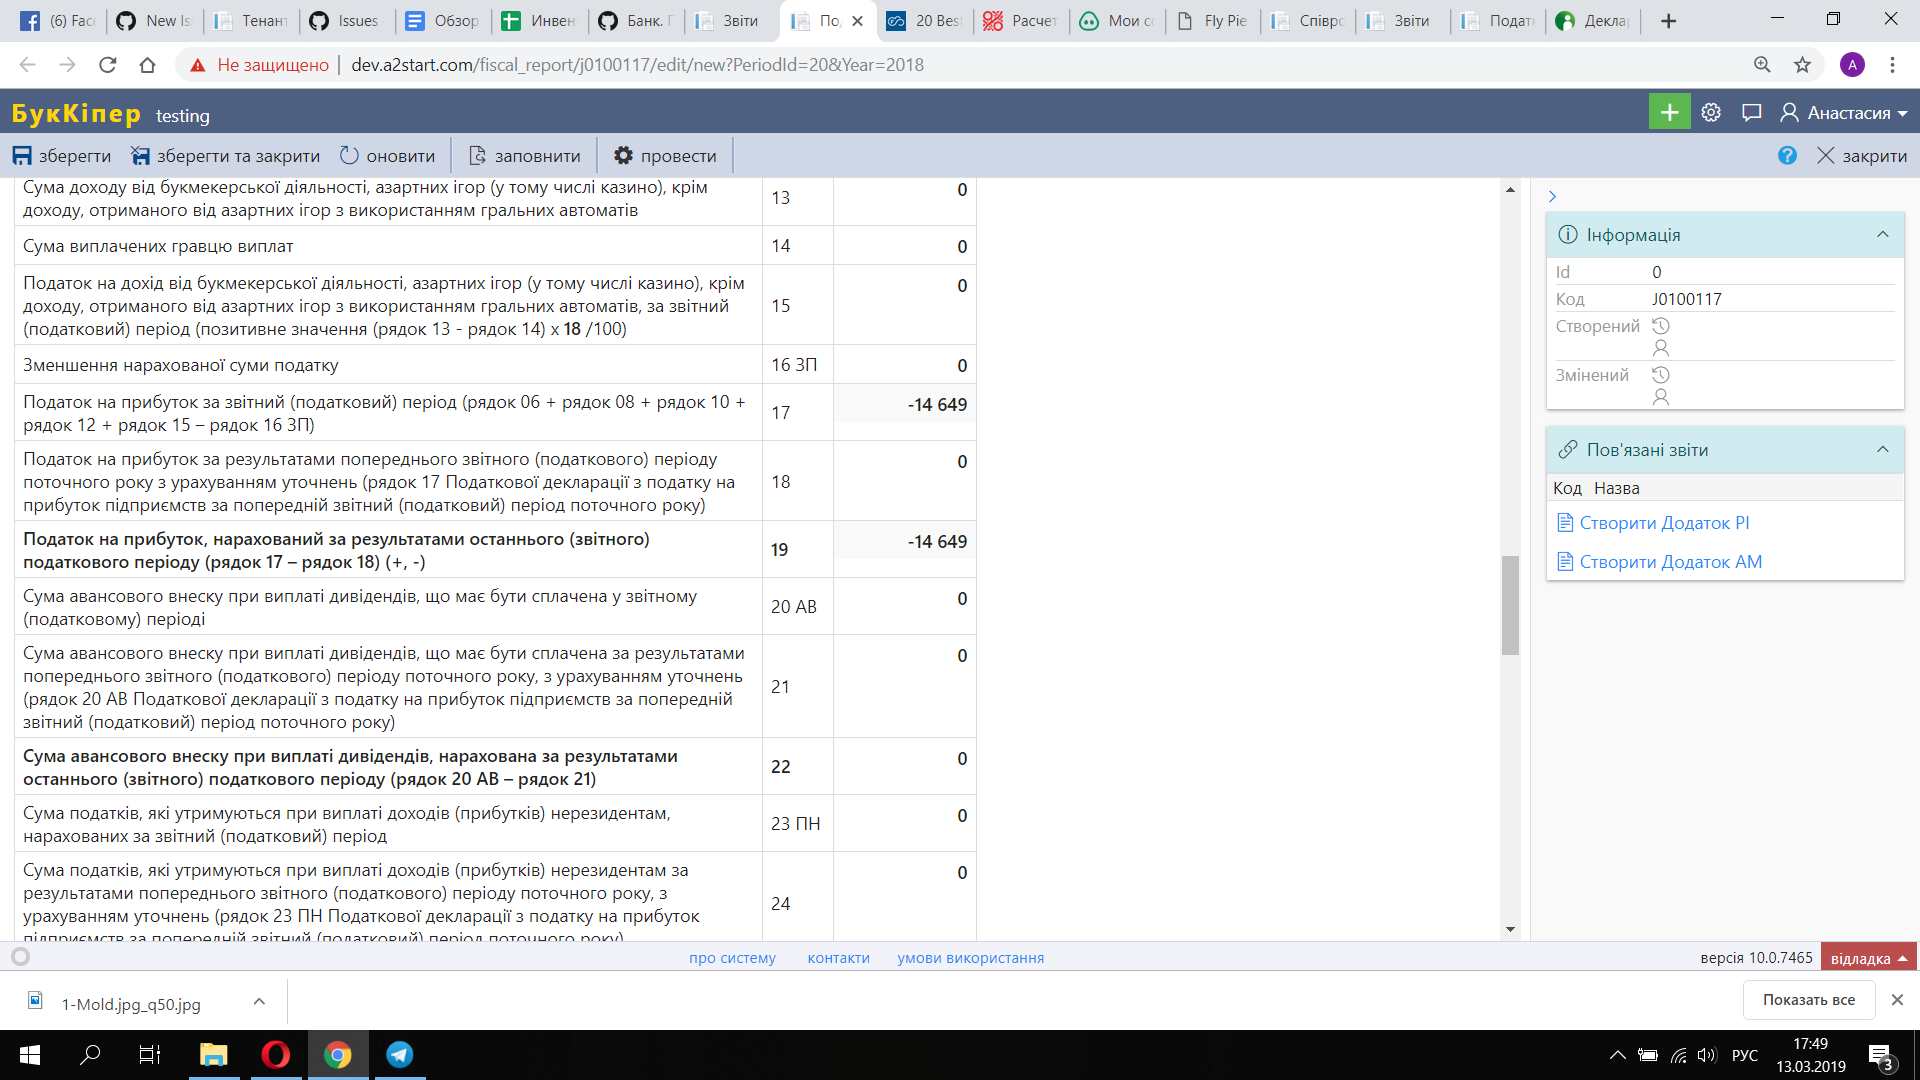Collapse the 'Інформація' panel
Image resolution: width=1920 pixels, height=1080 pixels.
1882,235
